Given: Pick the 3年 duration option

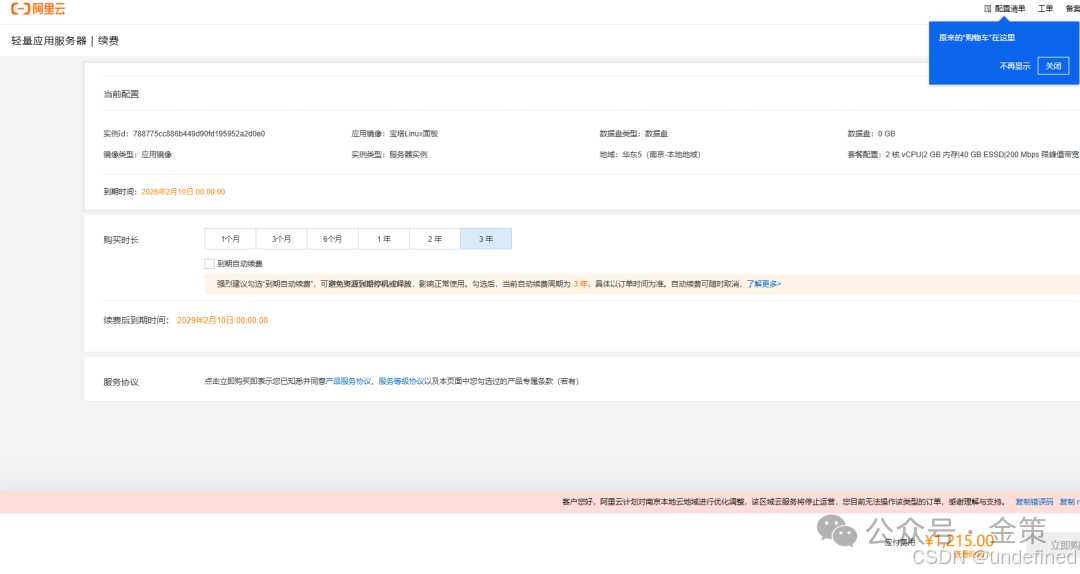Looking at the screenshot, I should (485, 239).
